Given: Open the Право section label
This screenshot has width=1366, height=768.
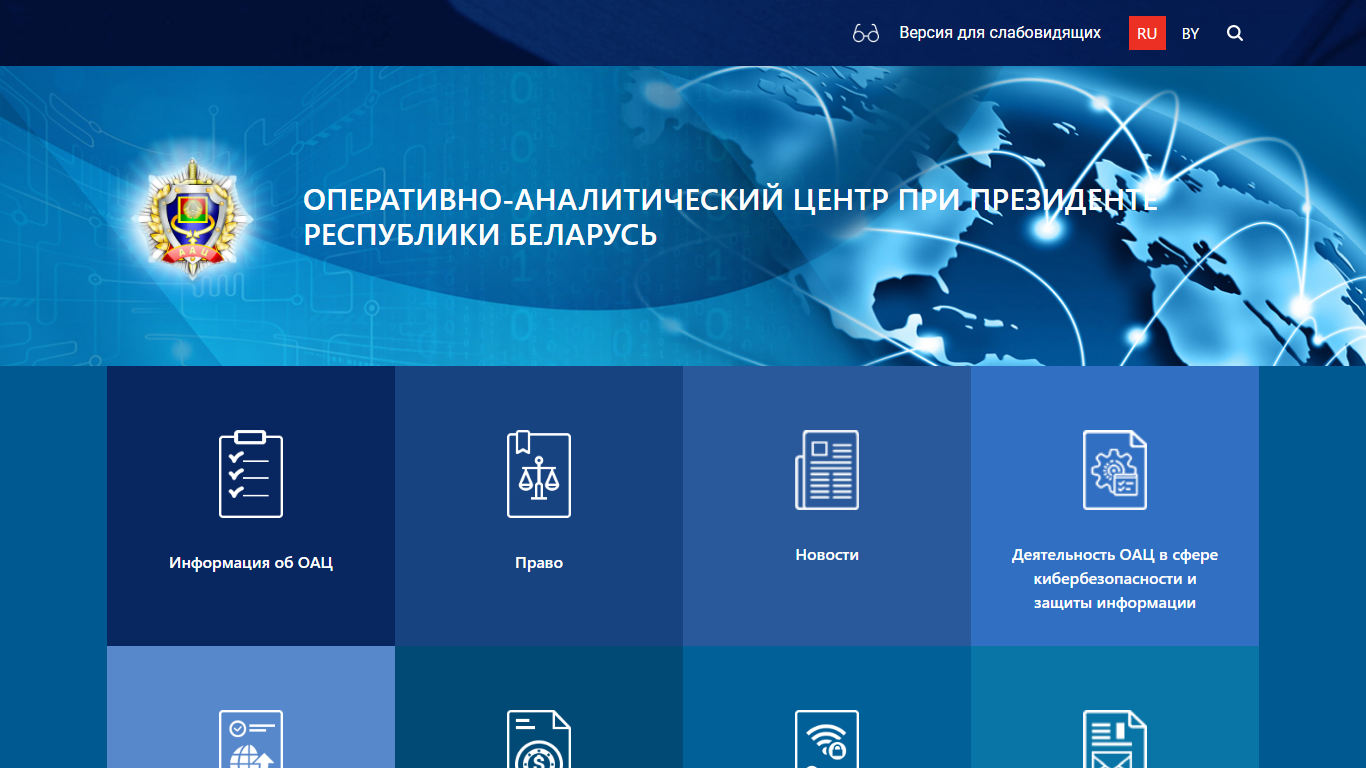Looking at the screenshot, I should point(539,563).
